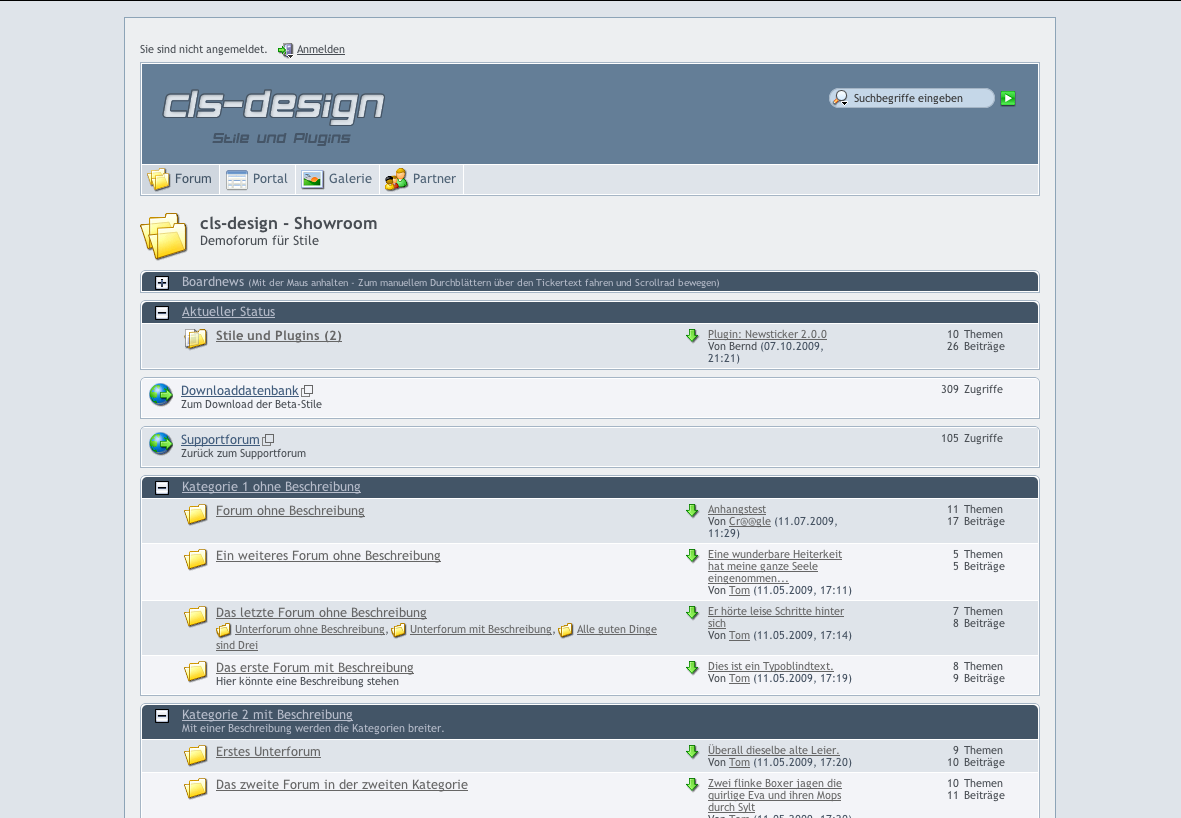Click the green search submit arrow button
The width and height of the screenshot is (1181, 818).
click(1008, 98)
